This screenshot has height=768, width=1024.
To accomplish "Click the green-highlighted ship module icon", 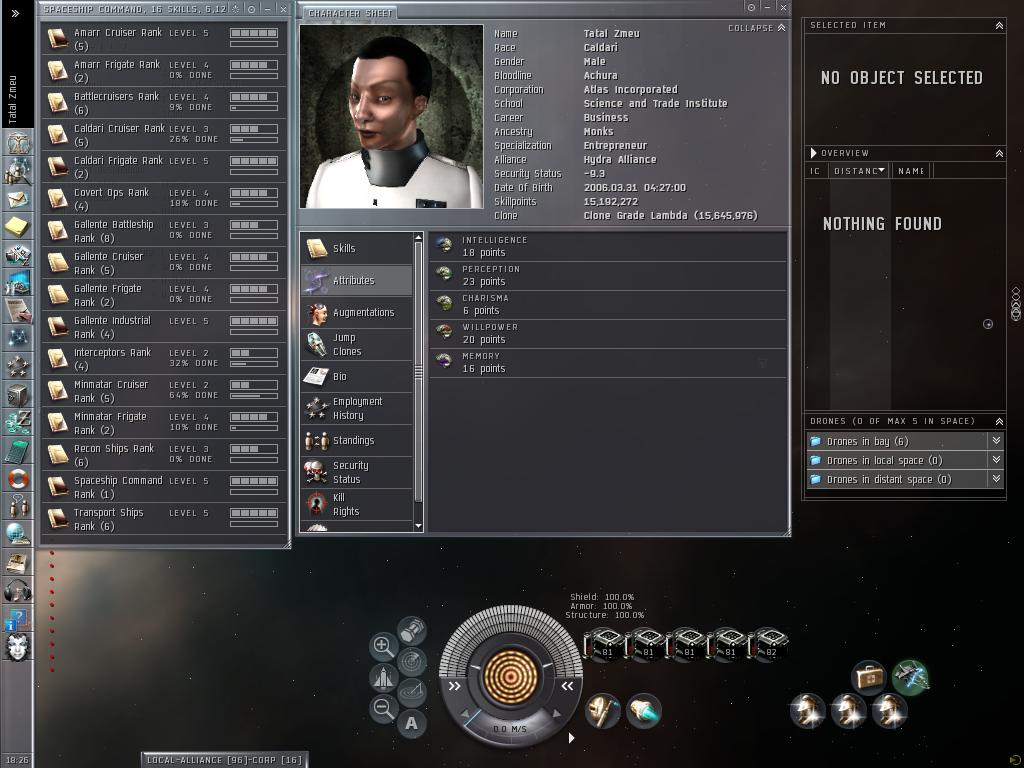I will click(910, 676).
